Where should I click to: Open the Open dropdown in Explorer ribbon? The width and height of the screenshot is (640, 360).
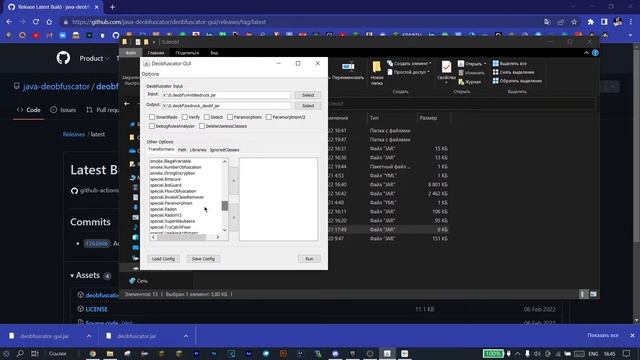point(472,64)
